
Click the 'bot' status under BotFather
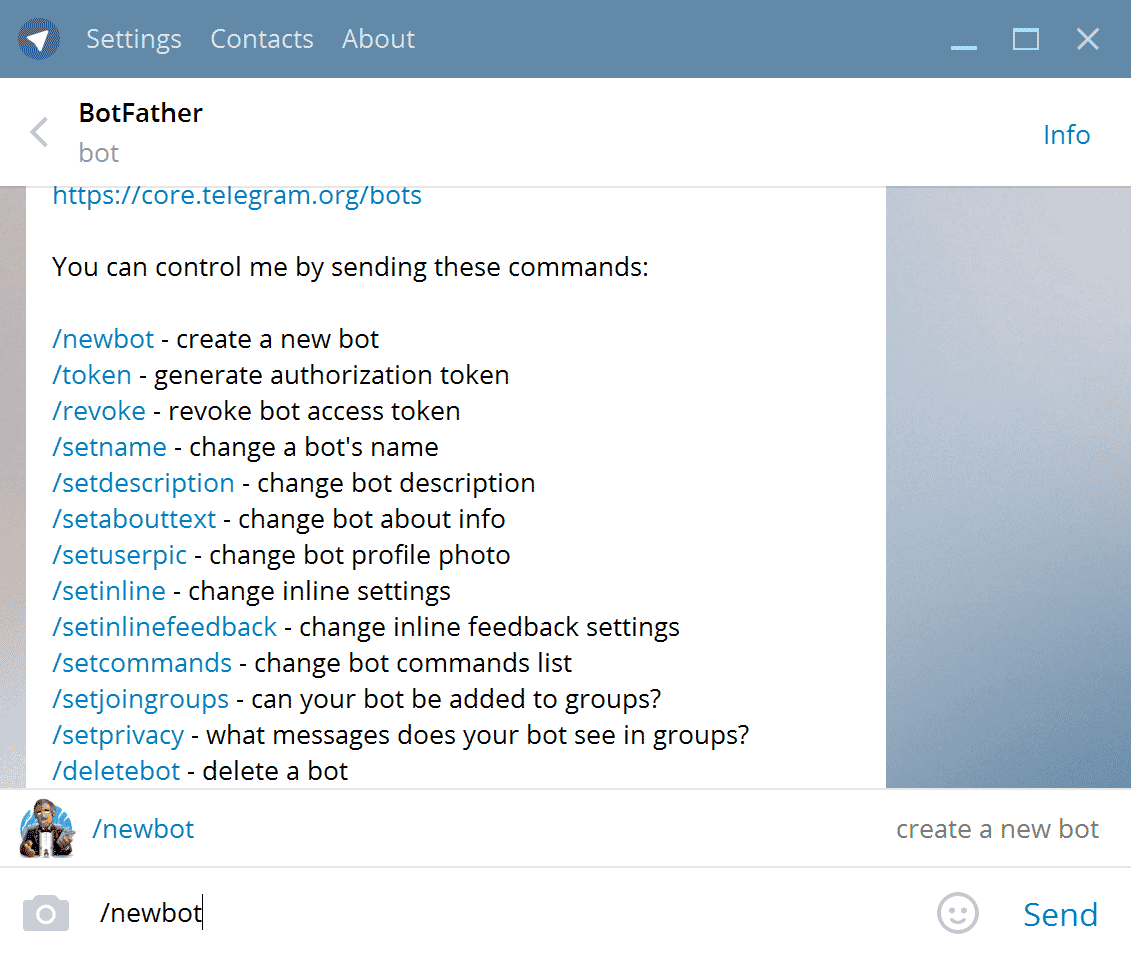pos(99,153)
